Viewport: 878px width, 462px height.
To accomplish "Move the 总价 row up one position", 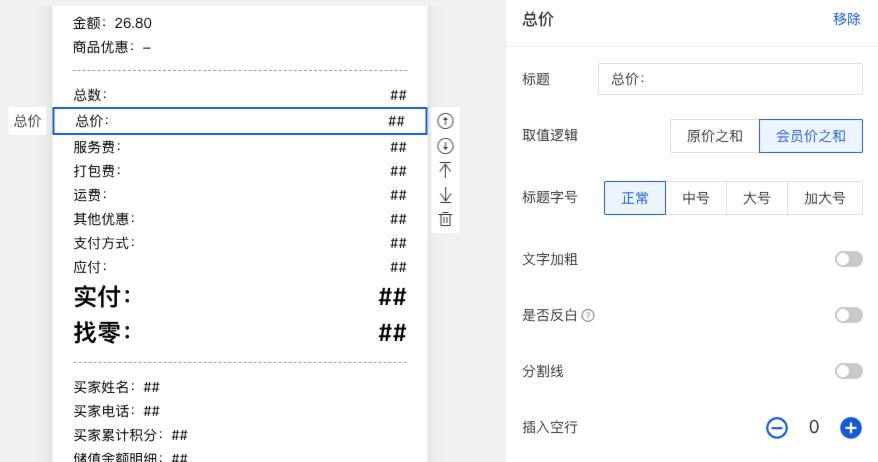I will point(446,121).
